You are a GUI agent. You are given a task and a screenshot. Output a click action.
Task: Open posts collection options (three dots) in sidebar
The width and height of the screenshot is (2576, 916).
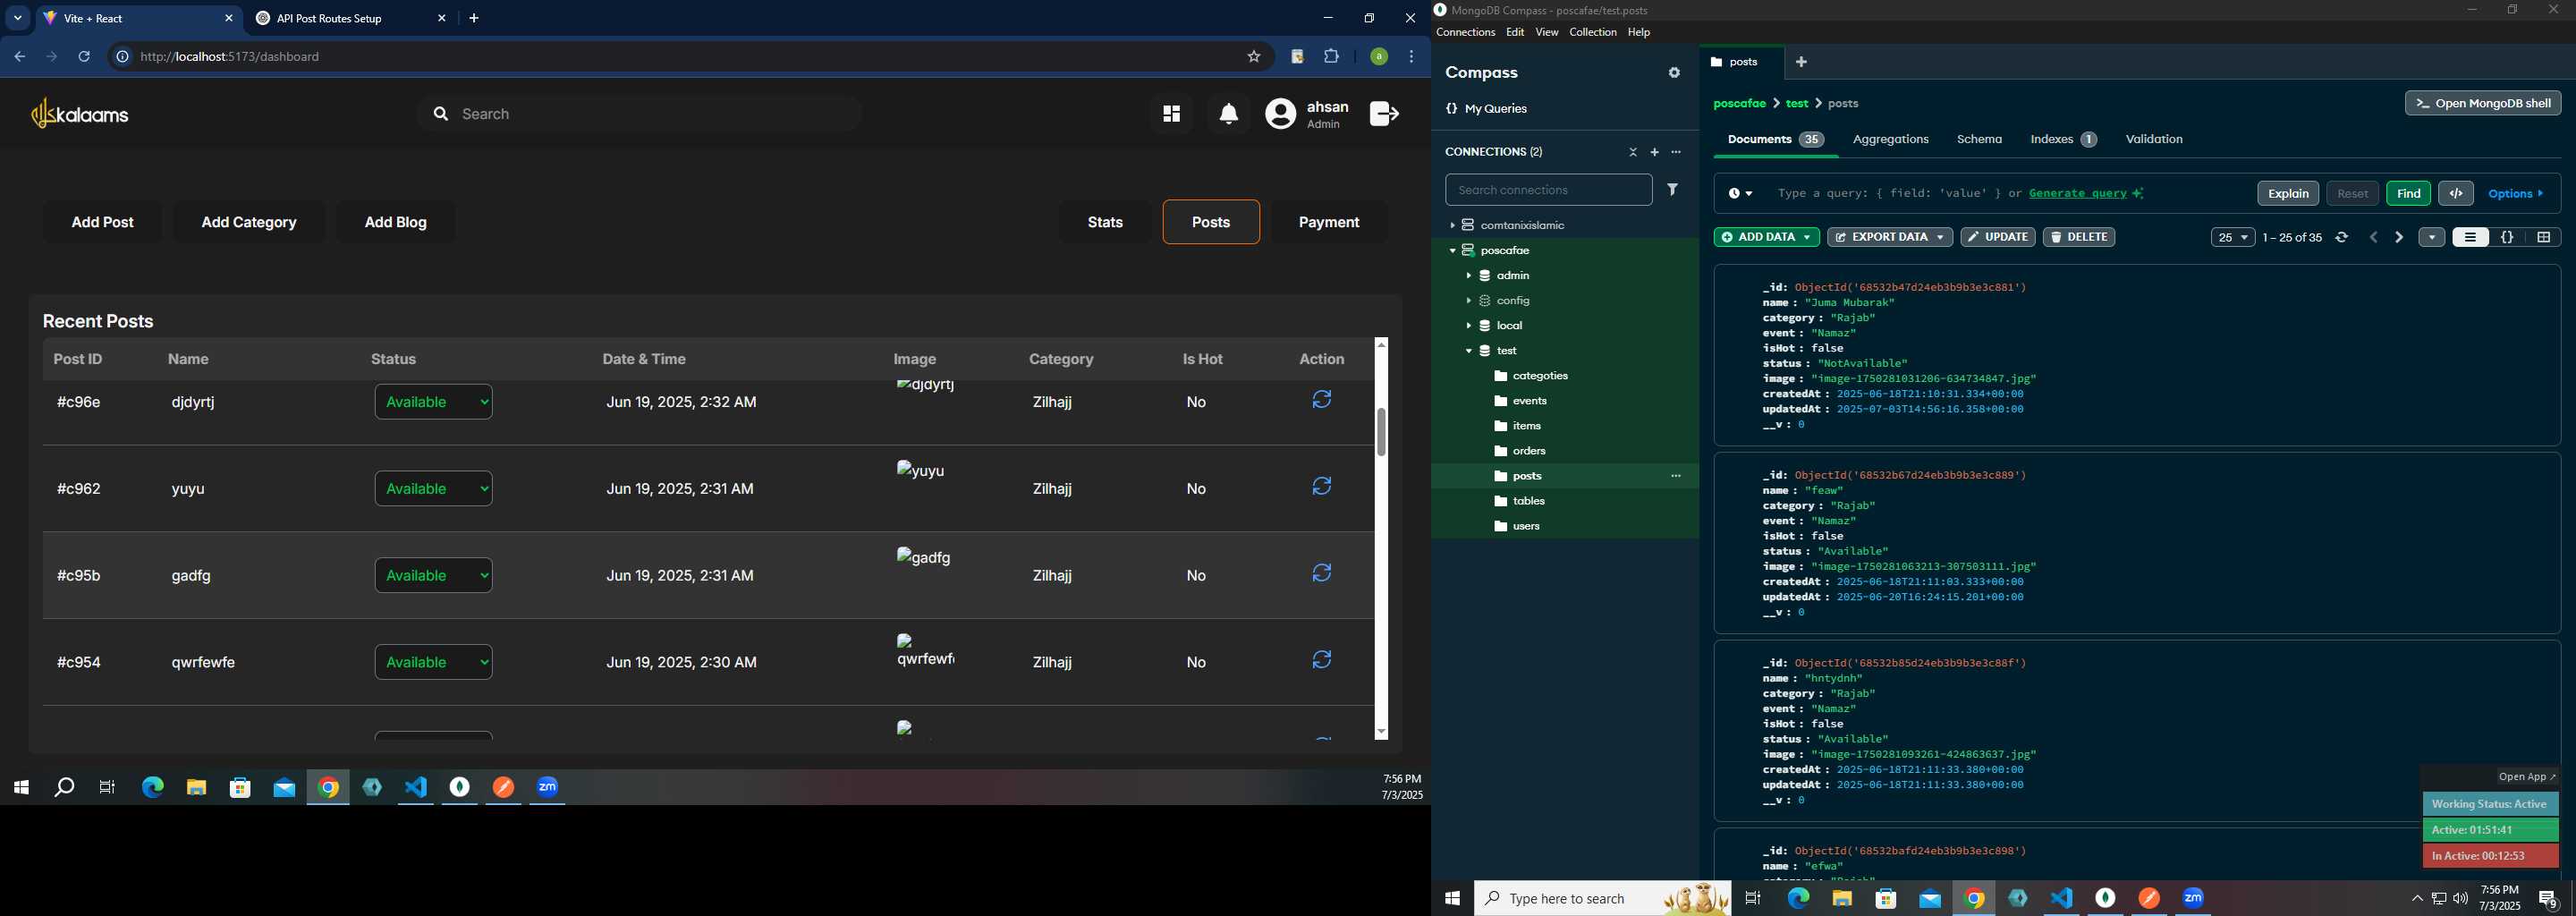click(x=1676, y=476)
